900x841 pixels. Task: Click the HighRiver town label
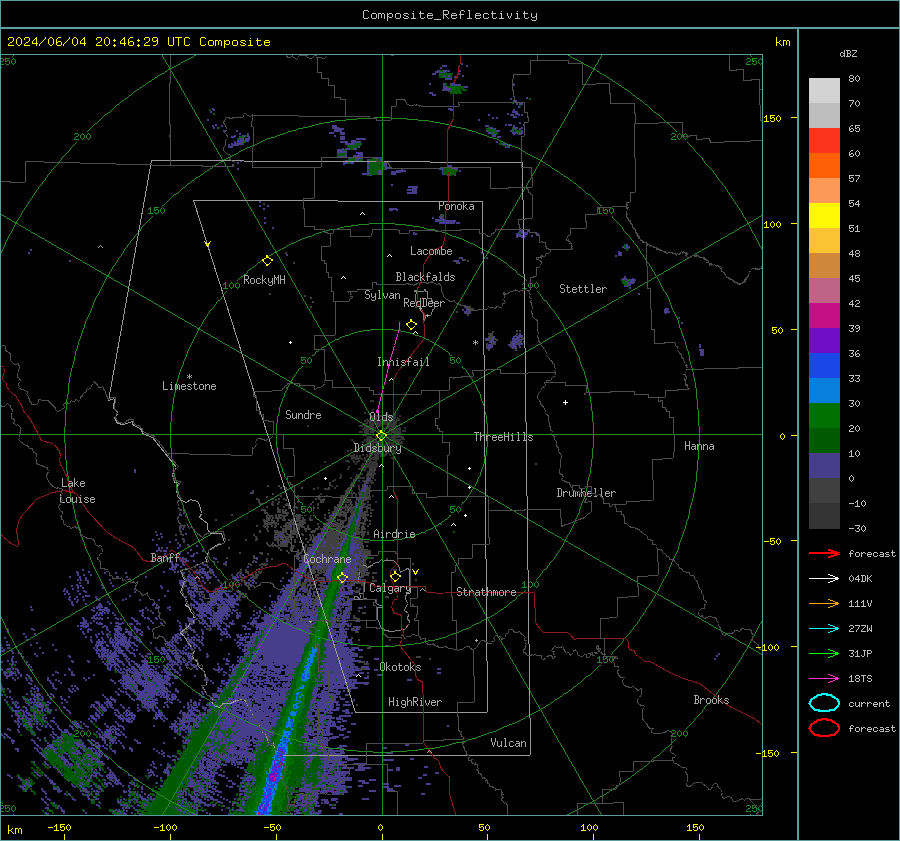pyautogui.click(x=415, y=702)
